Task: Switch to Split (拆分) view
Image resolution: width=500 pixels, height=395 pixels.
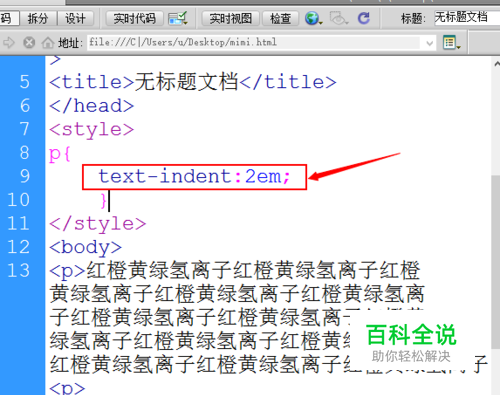Action: 38,18
